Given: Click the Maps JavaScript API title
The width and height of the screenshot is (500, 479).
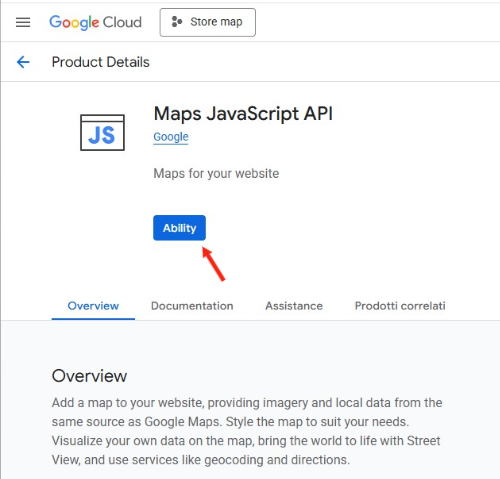Looking at the screenshot, I should [x=243, y=114].
